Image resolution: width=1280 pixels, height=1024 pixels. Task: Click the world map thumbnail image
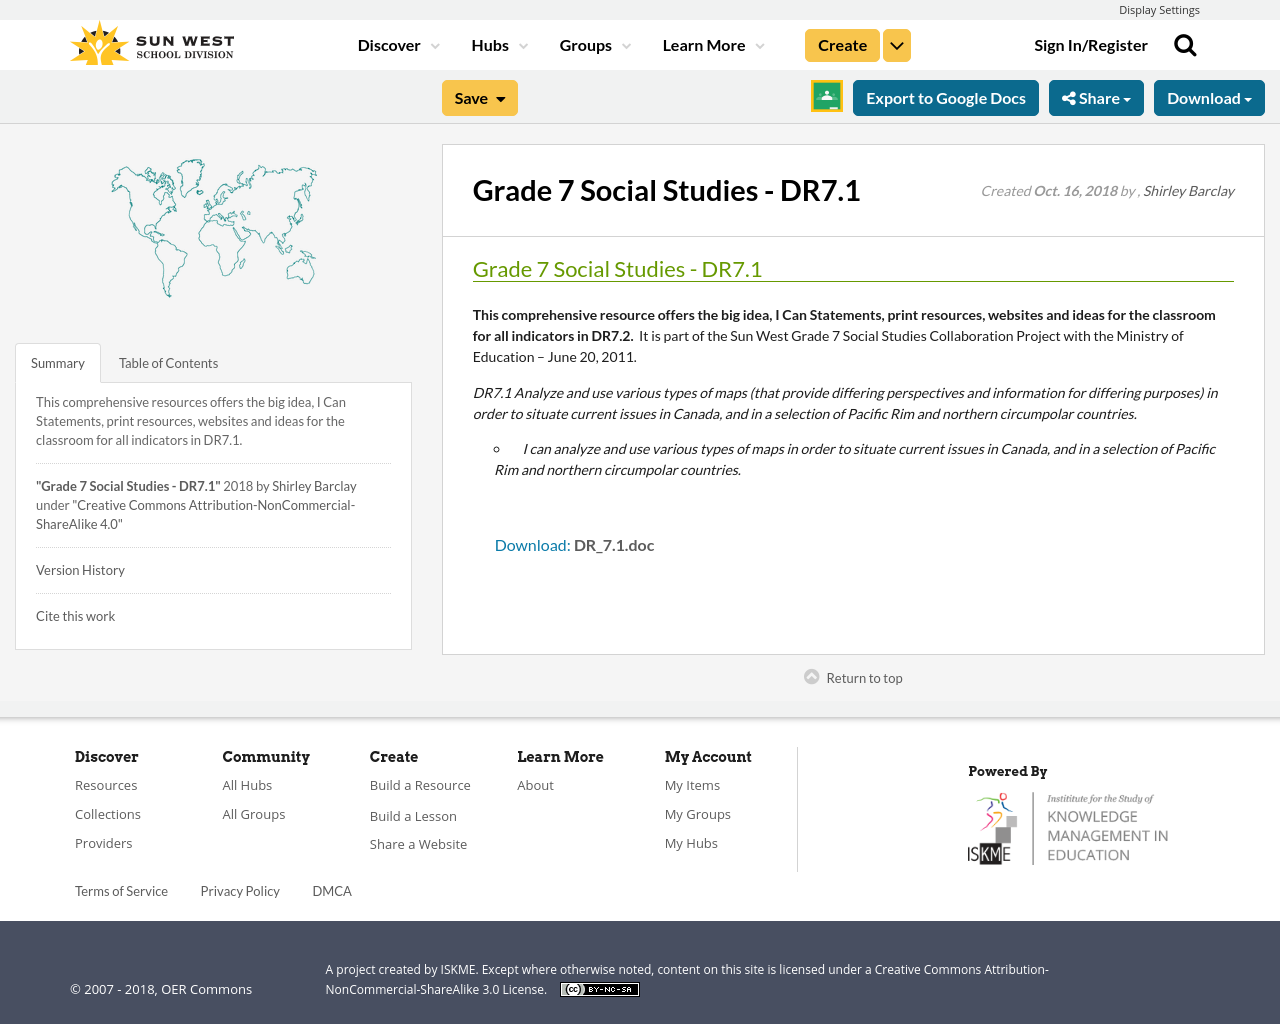213,227
